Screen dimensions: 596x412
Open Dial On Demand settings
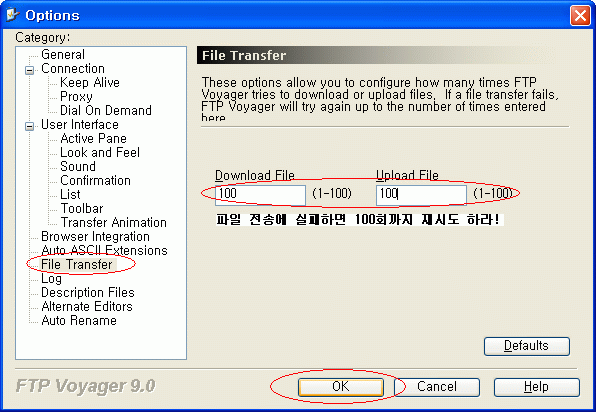(x=106, y=110)
